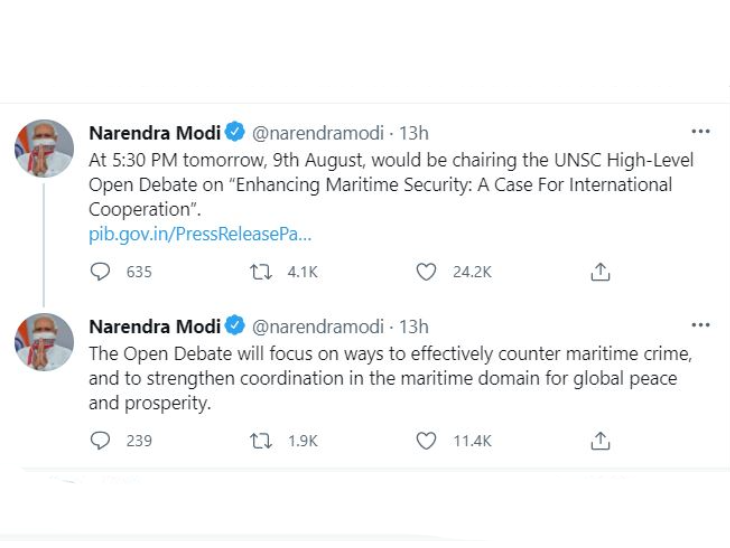730x548 pixels.
Task: Open more options on first tweet
Action: [x=700, y=132]
